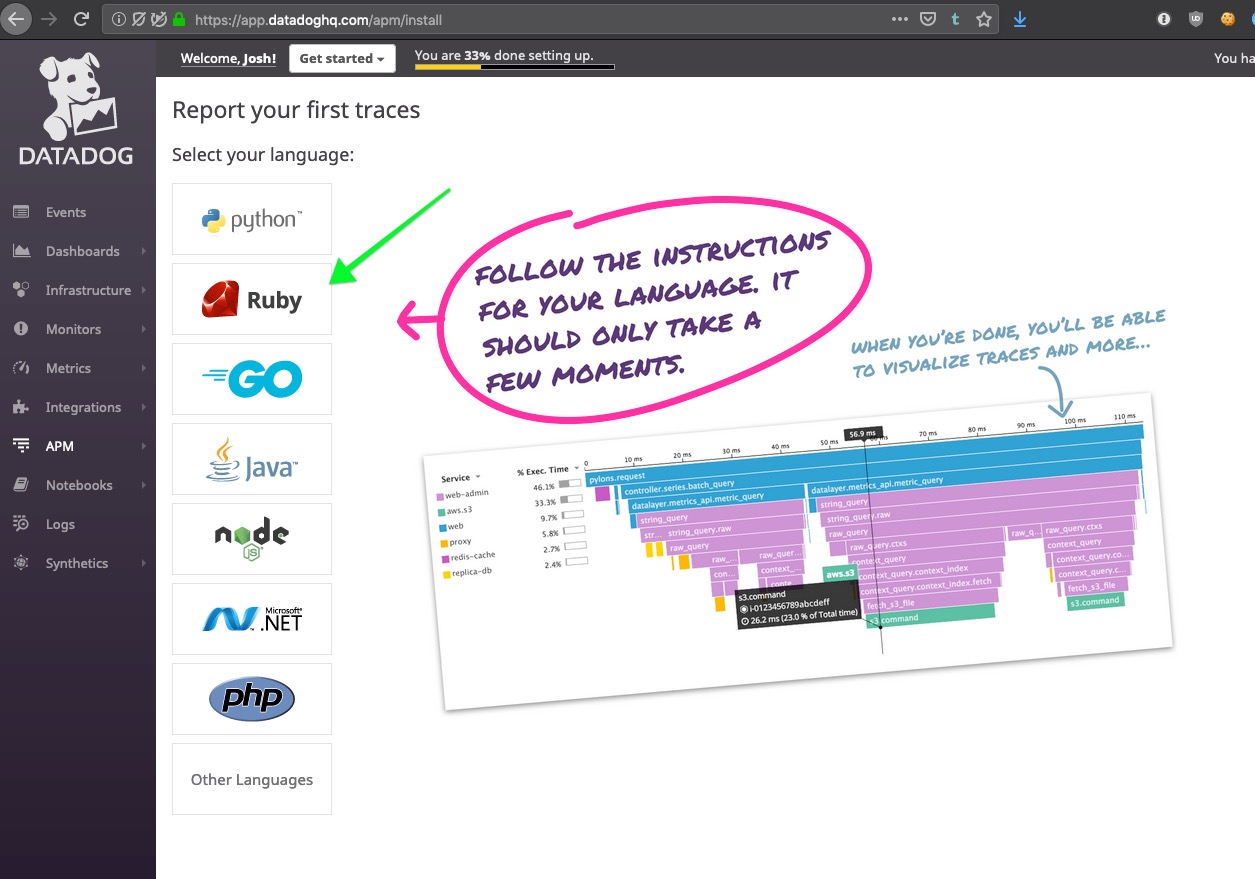
Task: Click the "Select your language:" label
Action: coord(263,155)
